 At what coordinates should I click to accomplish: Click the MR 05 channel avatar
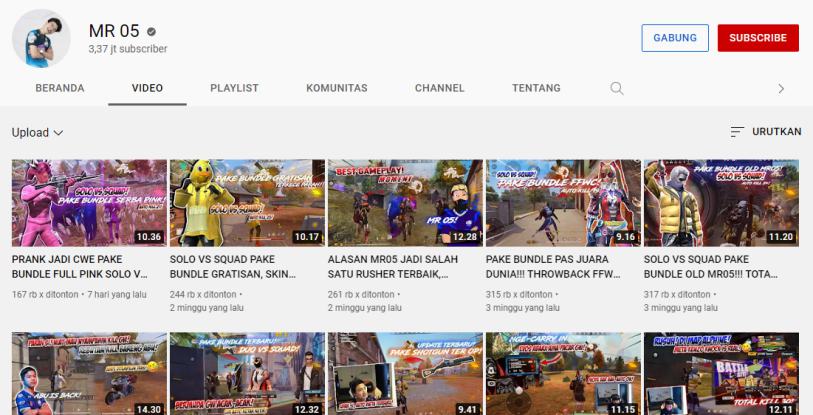pos(41,38)
